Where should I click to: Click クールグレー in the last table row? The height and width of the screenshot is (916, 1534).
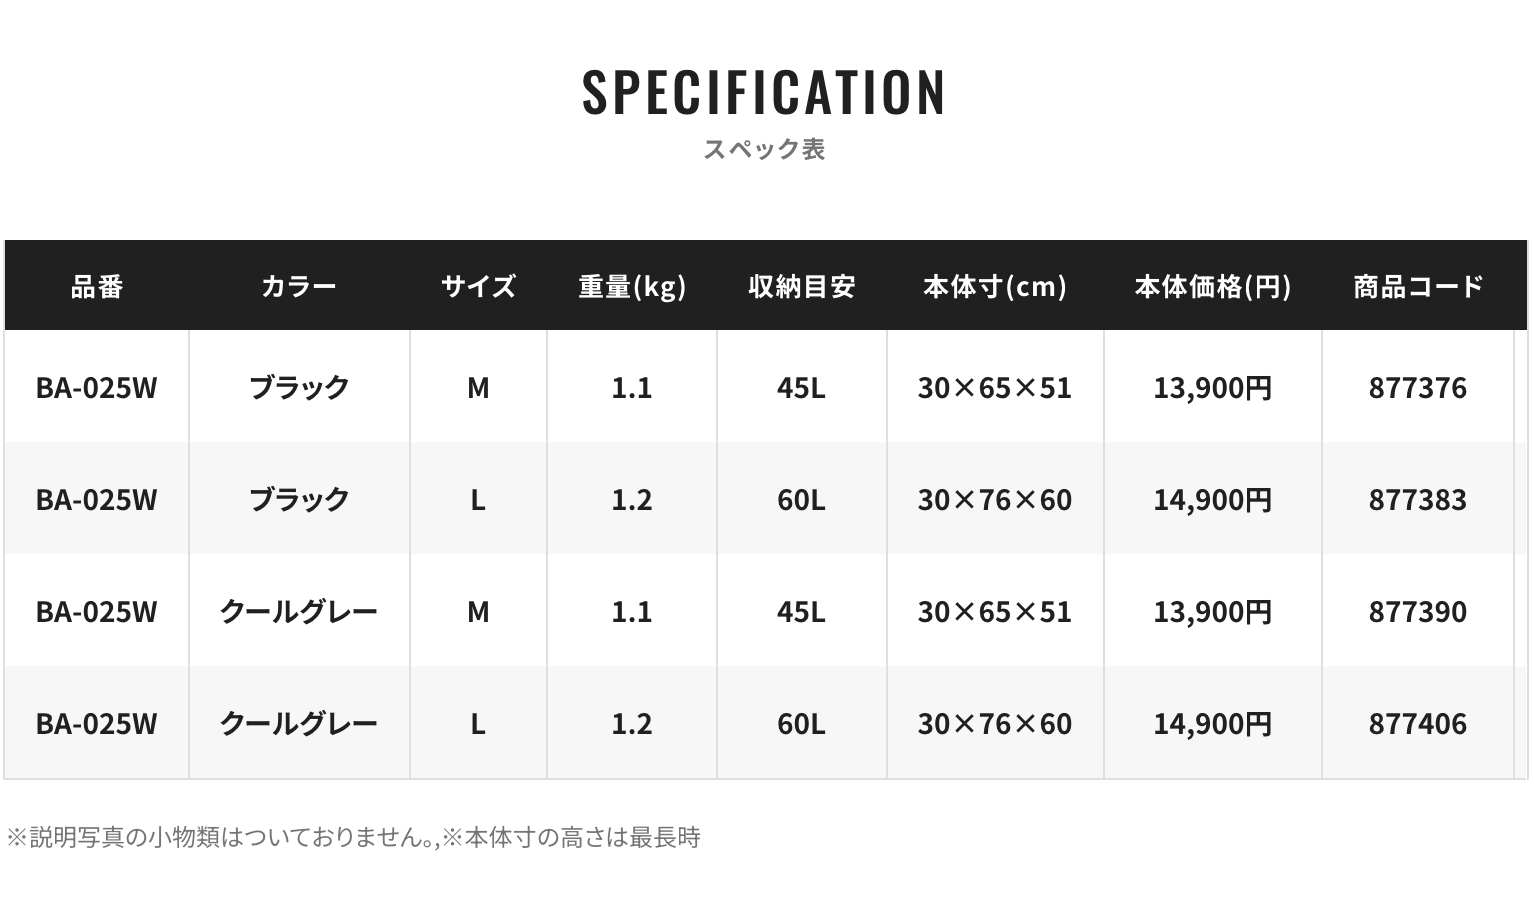pos(299,723)
